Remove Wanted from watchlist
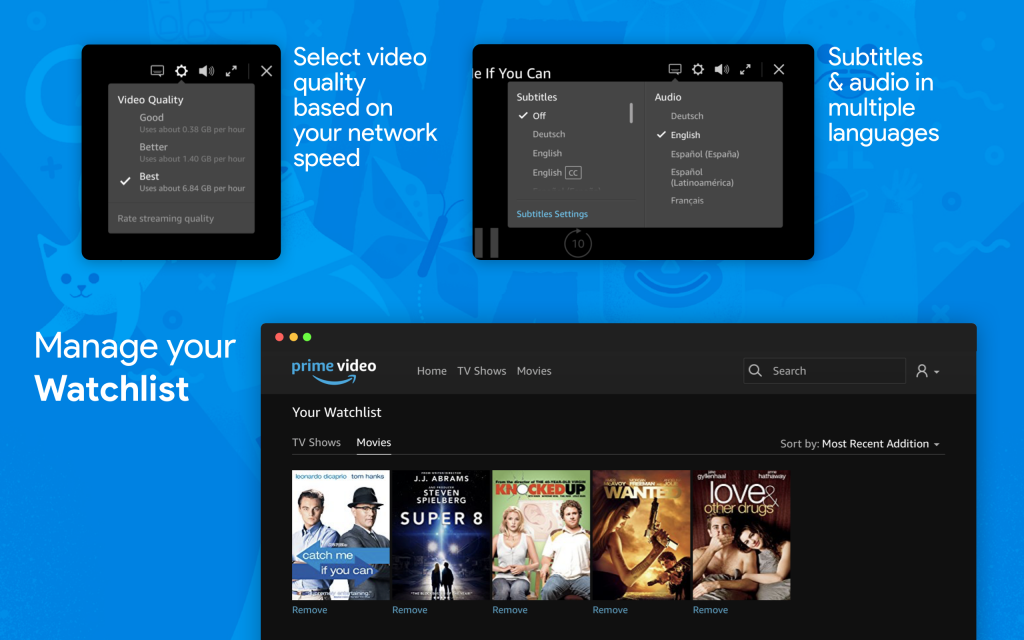 [610, 610]
